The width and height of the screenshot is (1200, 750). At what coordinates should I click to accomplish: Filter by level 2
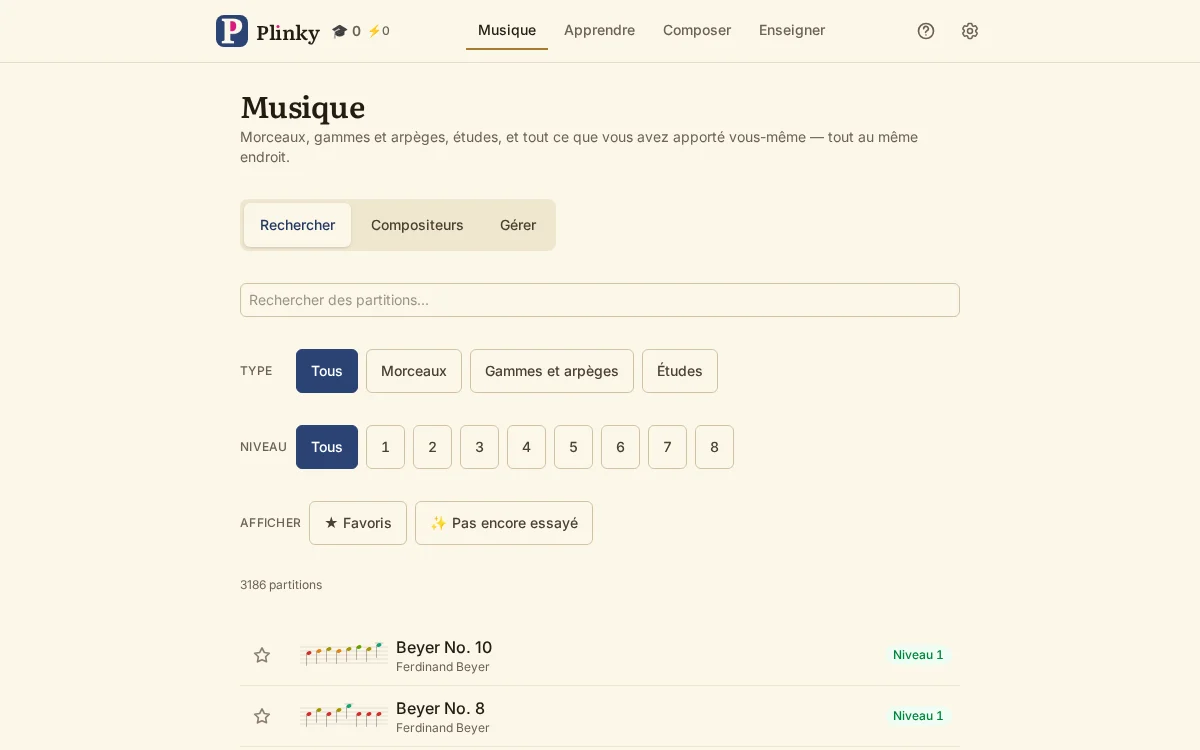(432, 447)
